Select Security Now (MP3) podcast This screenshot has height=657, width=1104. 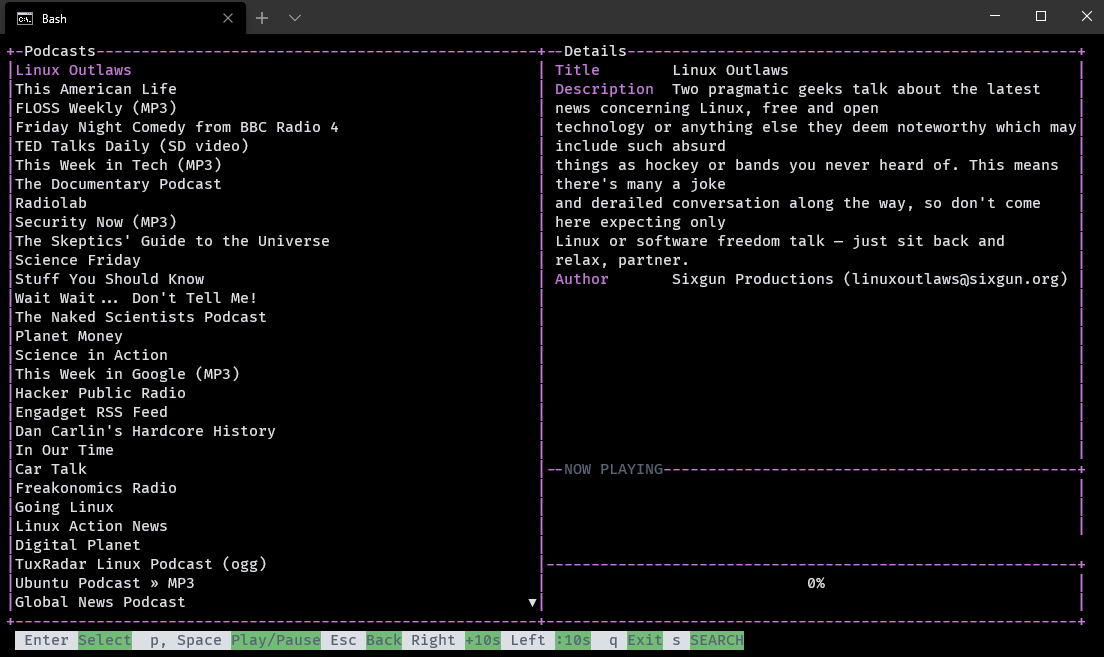[96, 222]
